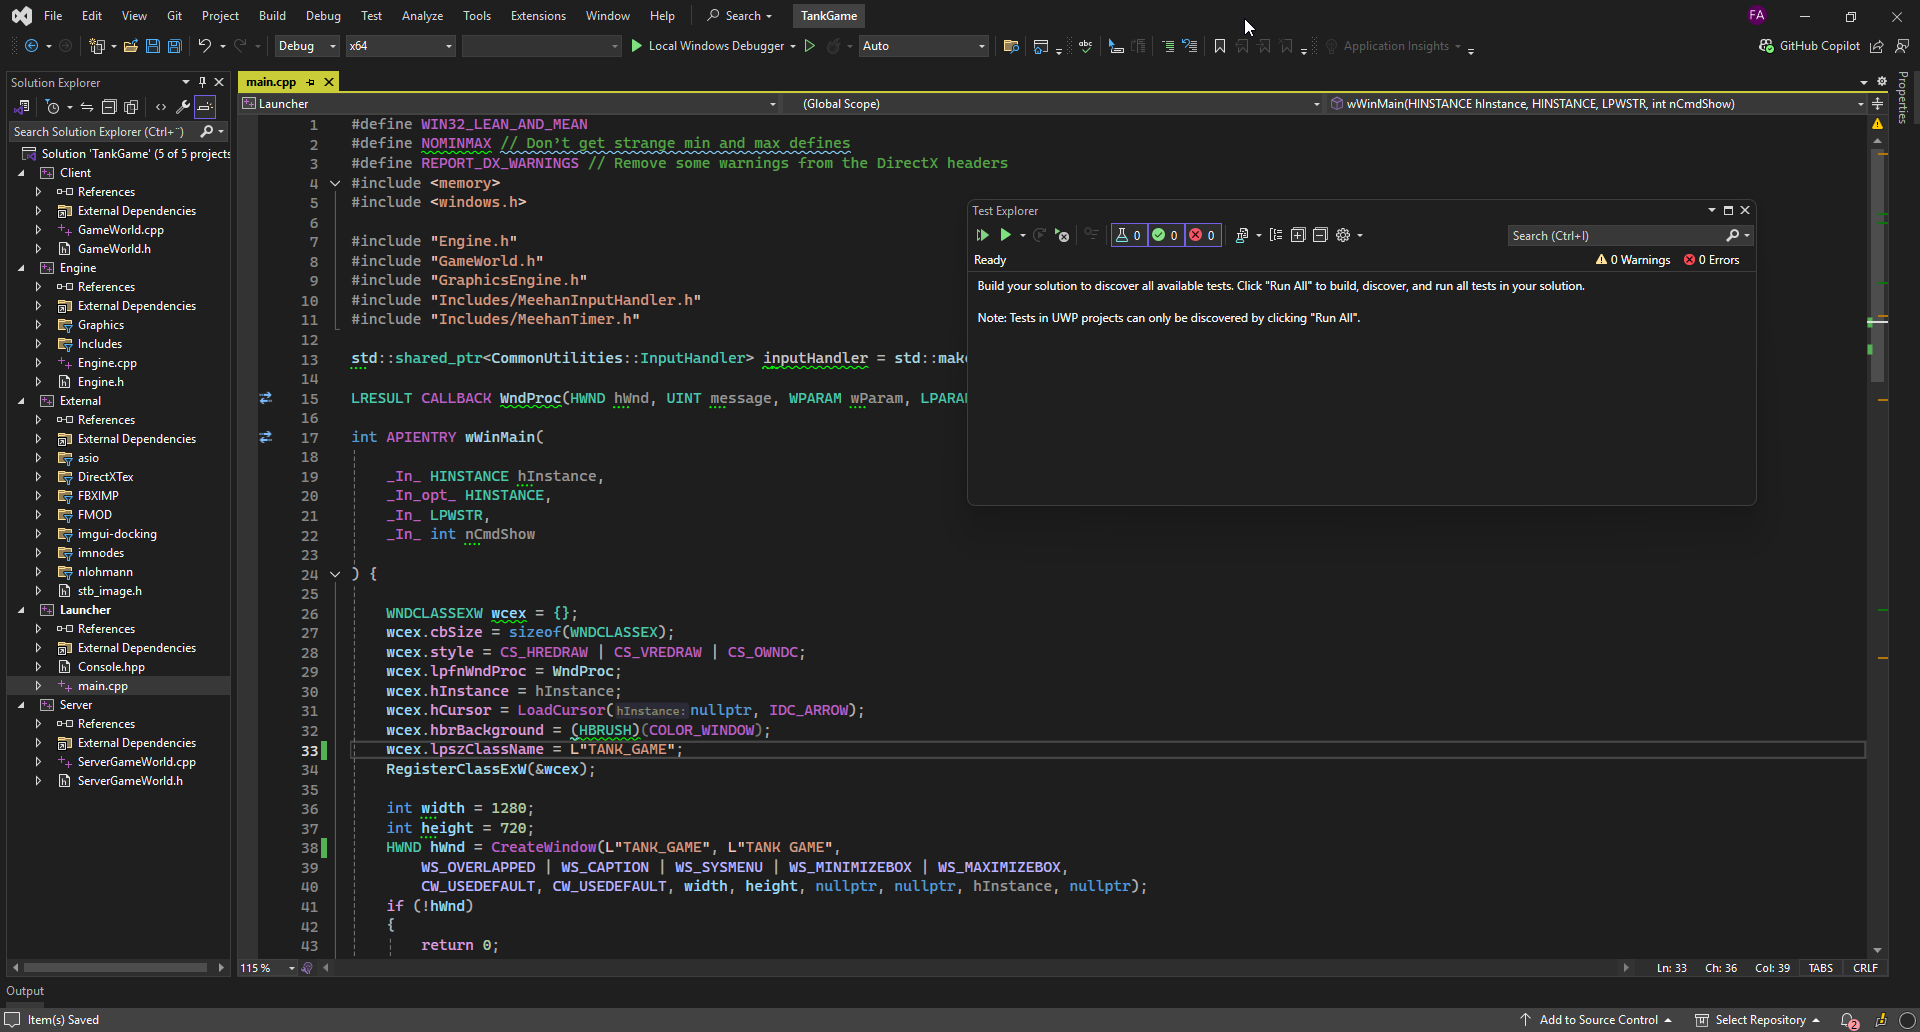Open the Analyze menu
This screenshot has height=1032, width=1920.
click(422, 16)
